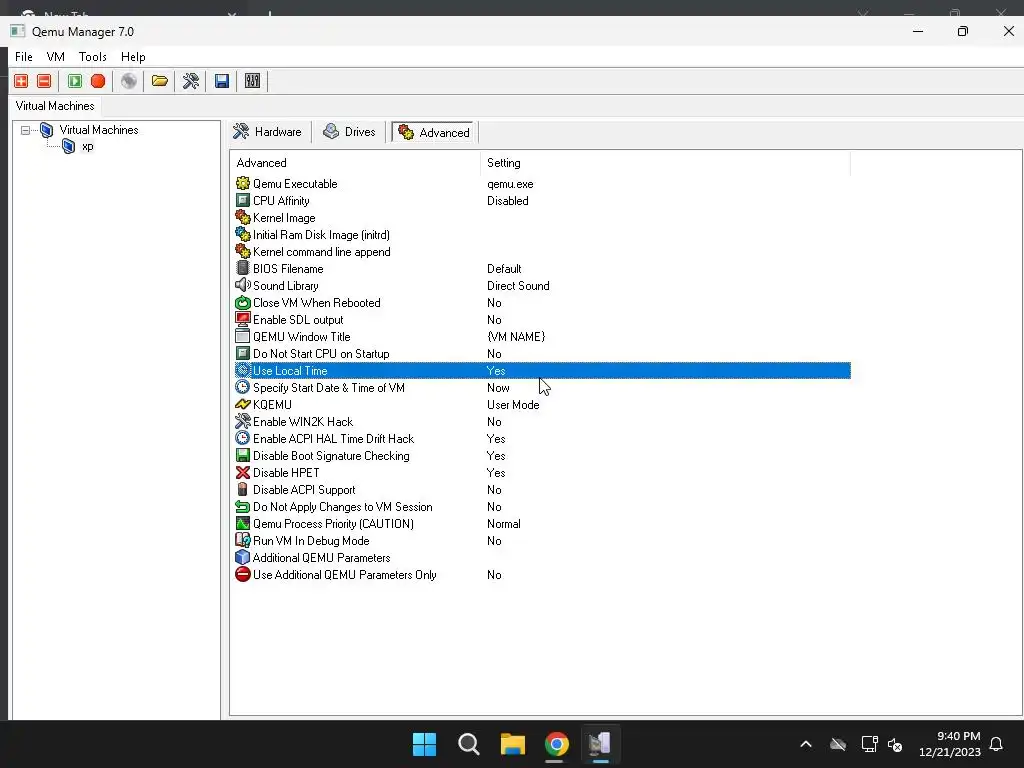Click the Additional QEMU Parameters cube icon

tap(243, 557)
